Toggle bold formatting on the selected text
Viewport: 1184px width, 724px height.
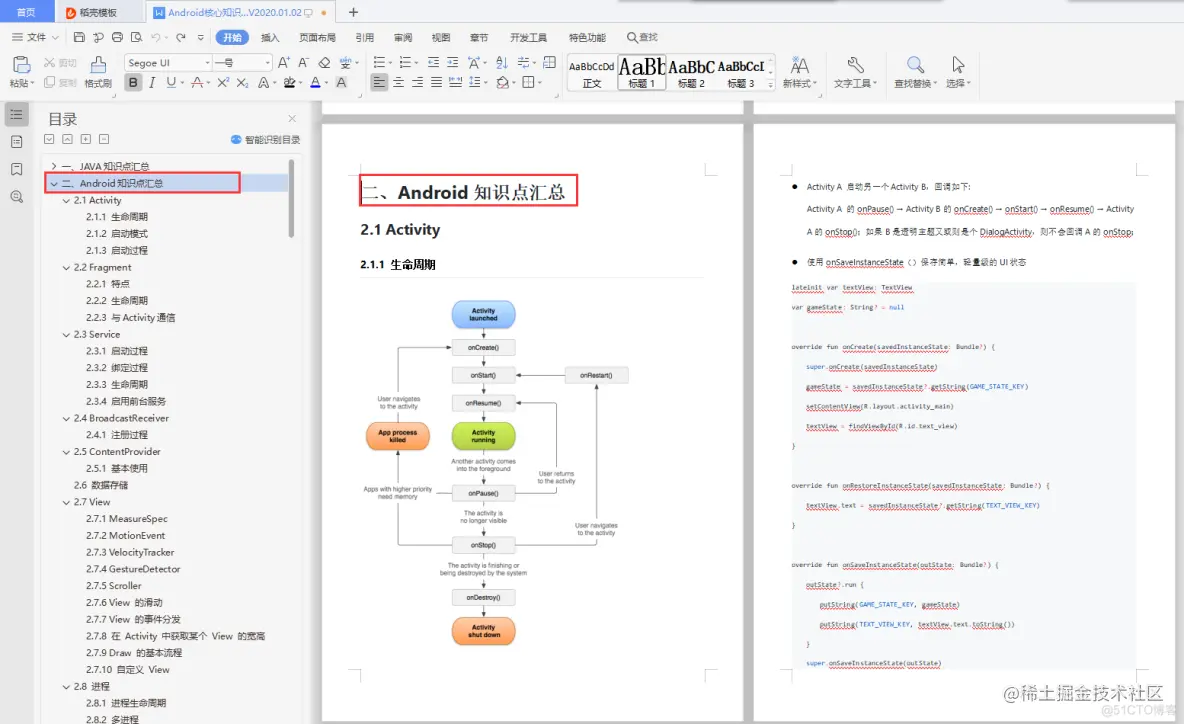[x=135, y=82]
